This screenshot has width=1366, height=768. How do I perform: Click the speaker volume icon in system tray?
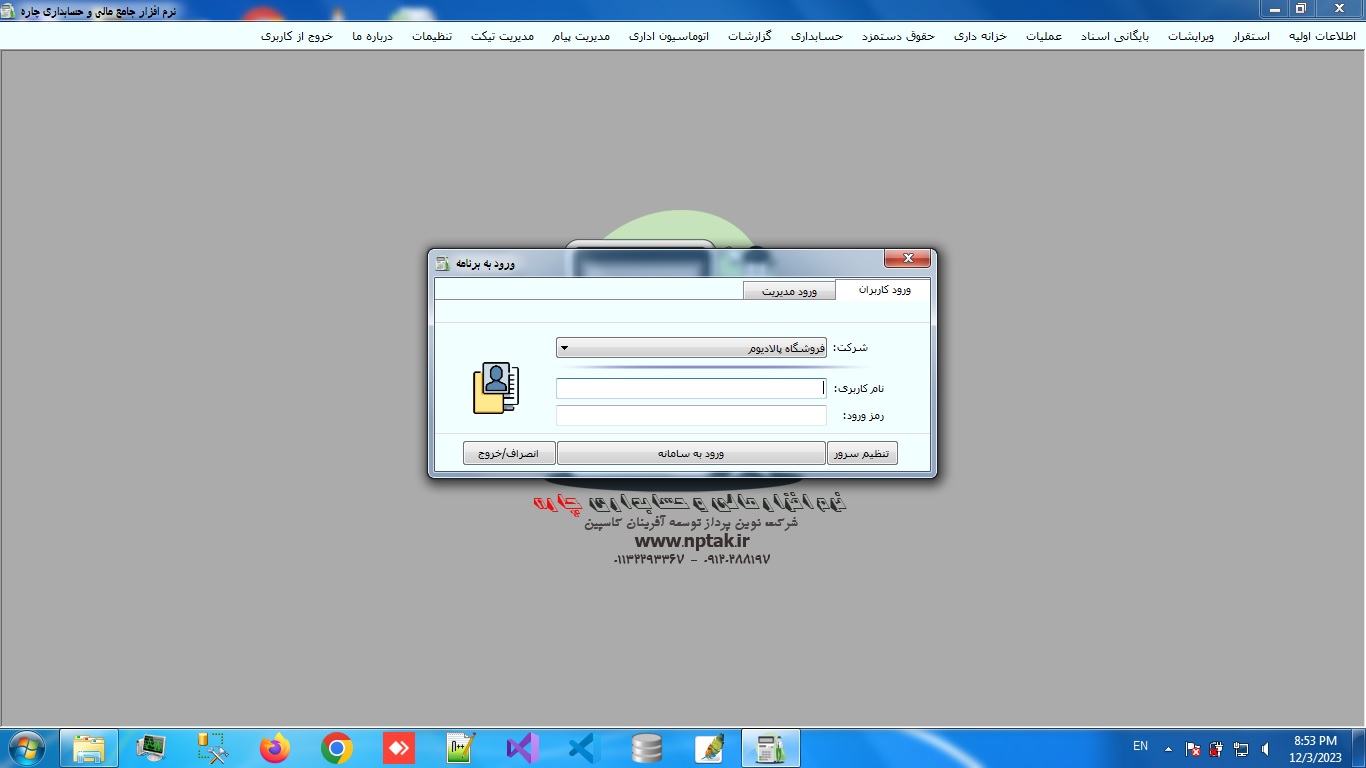(x=1266, y=748)
